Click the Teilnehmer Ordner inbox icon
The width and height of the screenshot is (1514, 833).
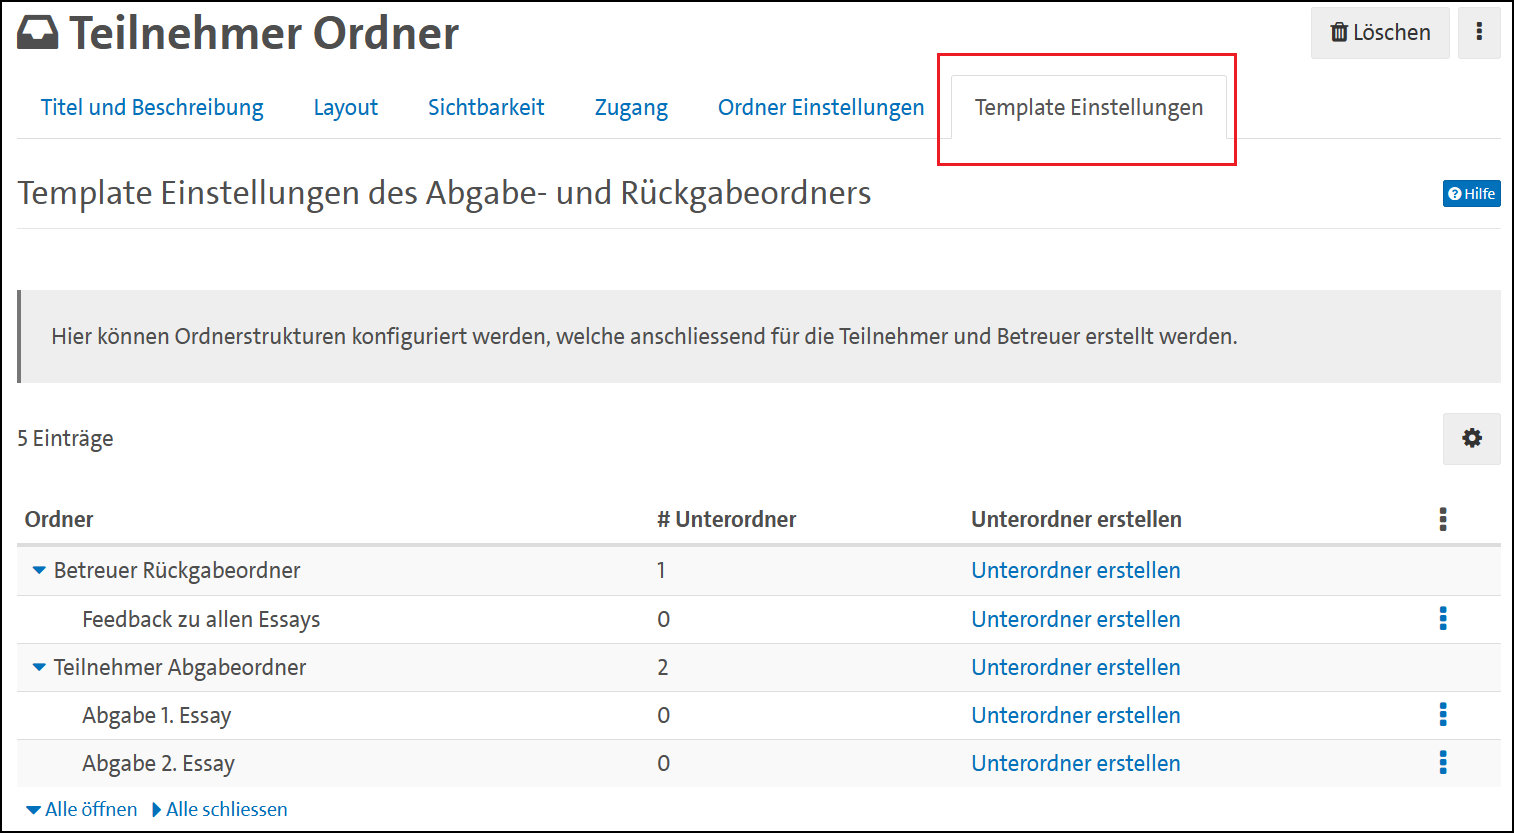coord(38,34)
